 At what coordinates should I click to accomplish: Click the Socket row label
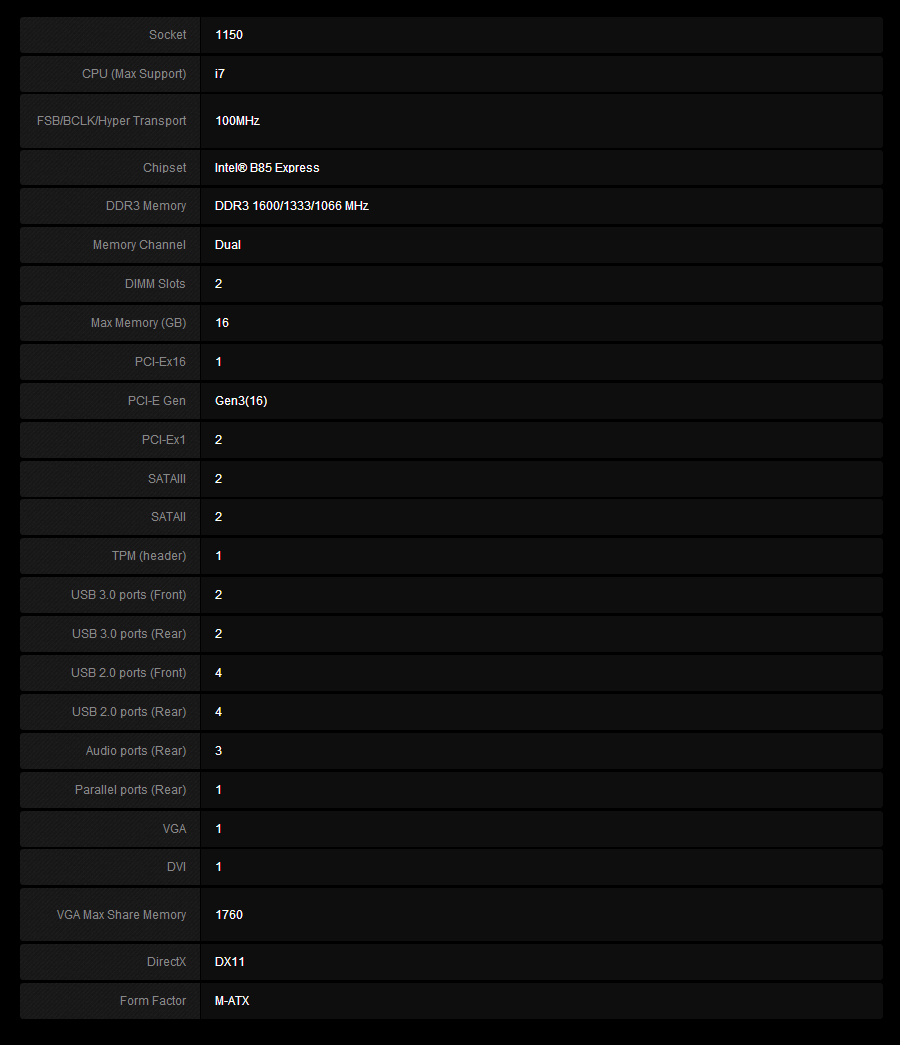[167, 35]
